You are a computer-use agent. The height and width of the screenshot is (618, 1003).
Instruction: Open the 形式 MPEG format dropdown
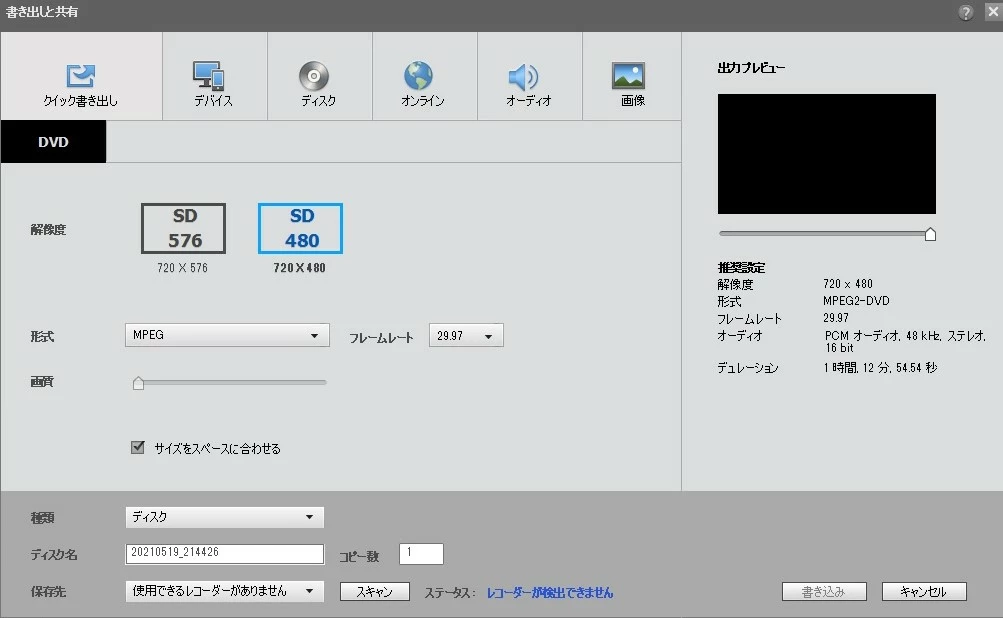tap(227, 335)
